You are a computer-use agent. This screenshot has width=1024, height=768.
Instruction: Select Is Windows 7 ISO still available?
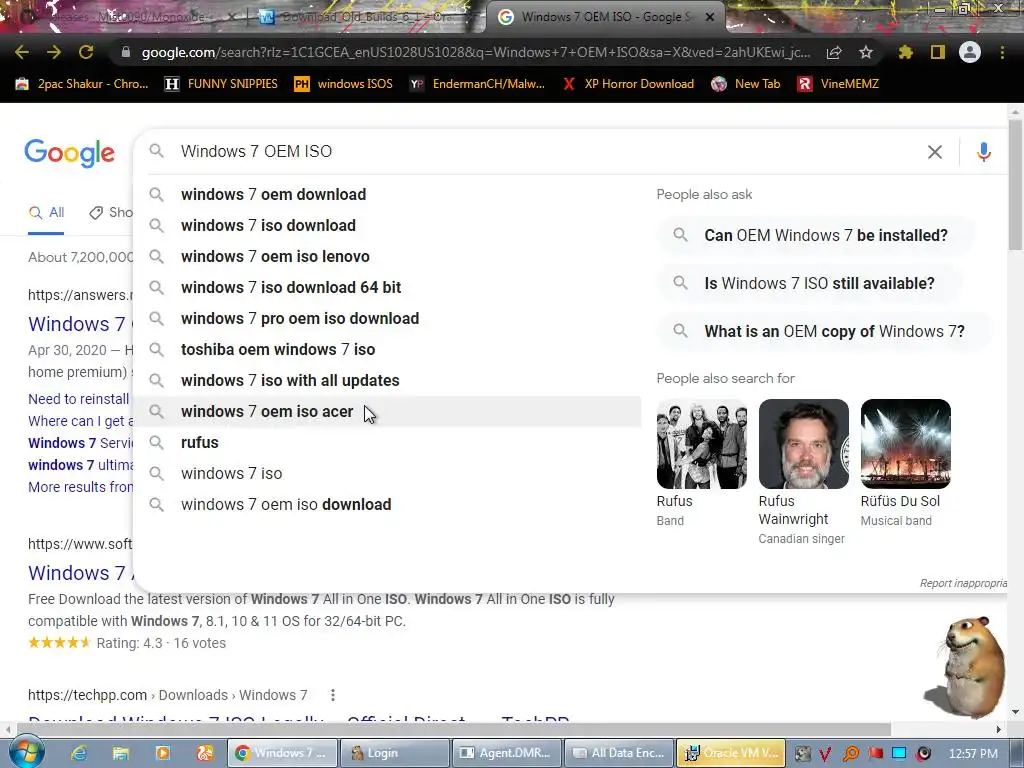click(810, 283)
